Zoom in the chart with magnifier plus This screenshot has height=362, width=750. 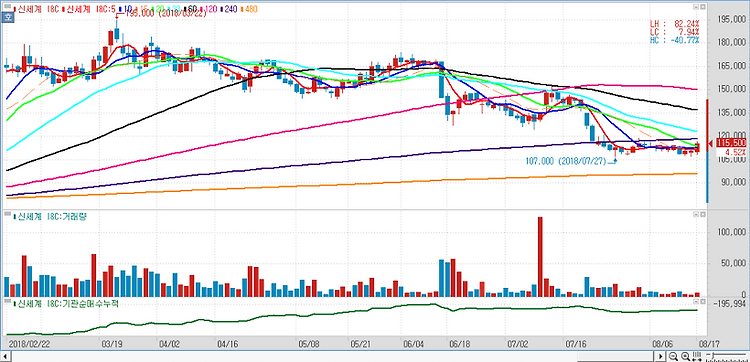(685, 356)
